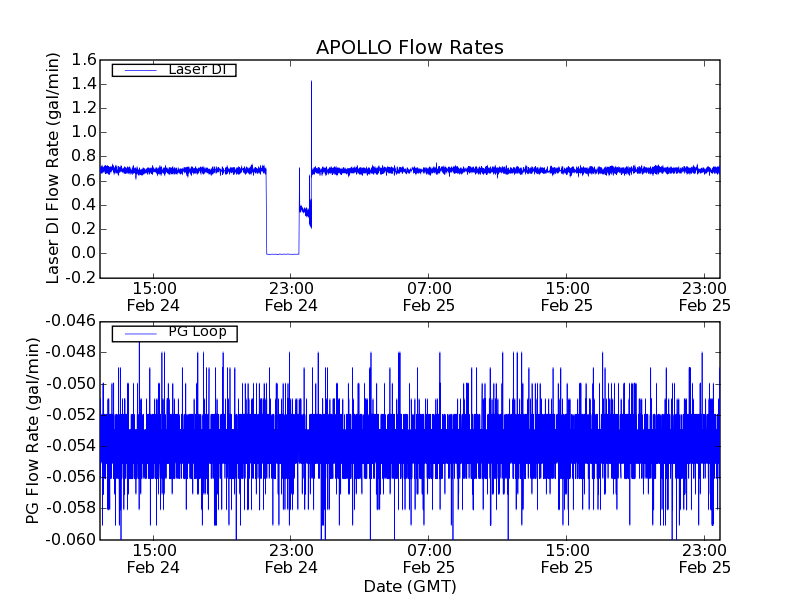Click the blue line sample in Laser DI legend

pos(137,70)
